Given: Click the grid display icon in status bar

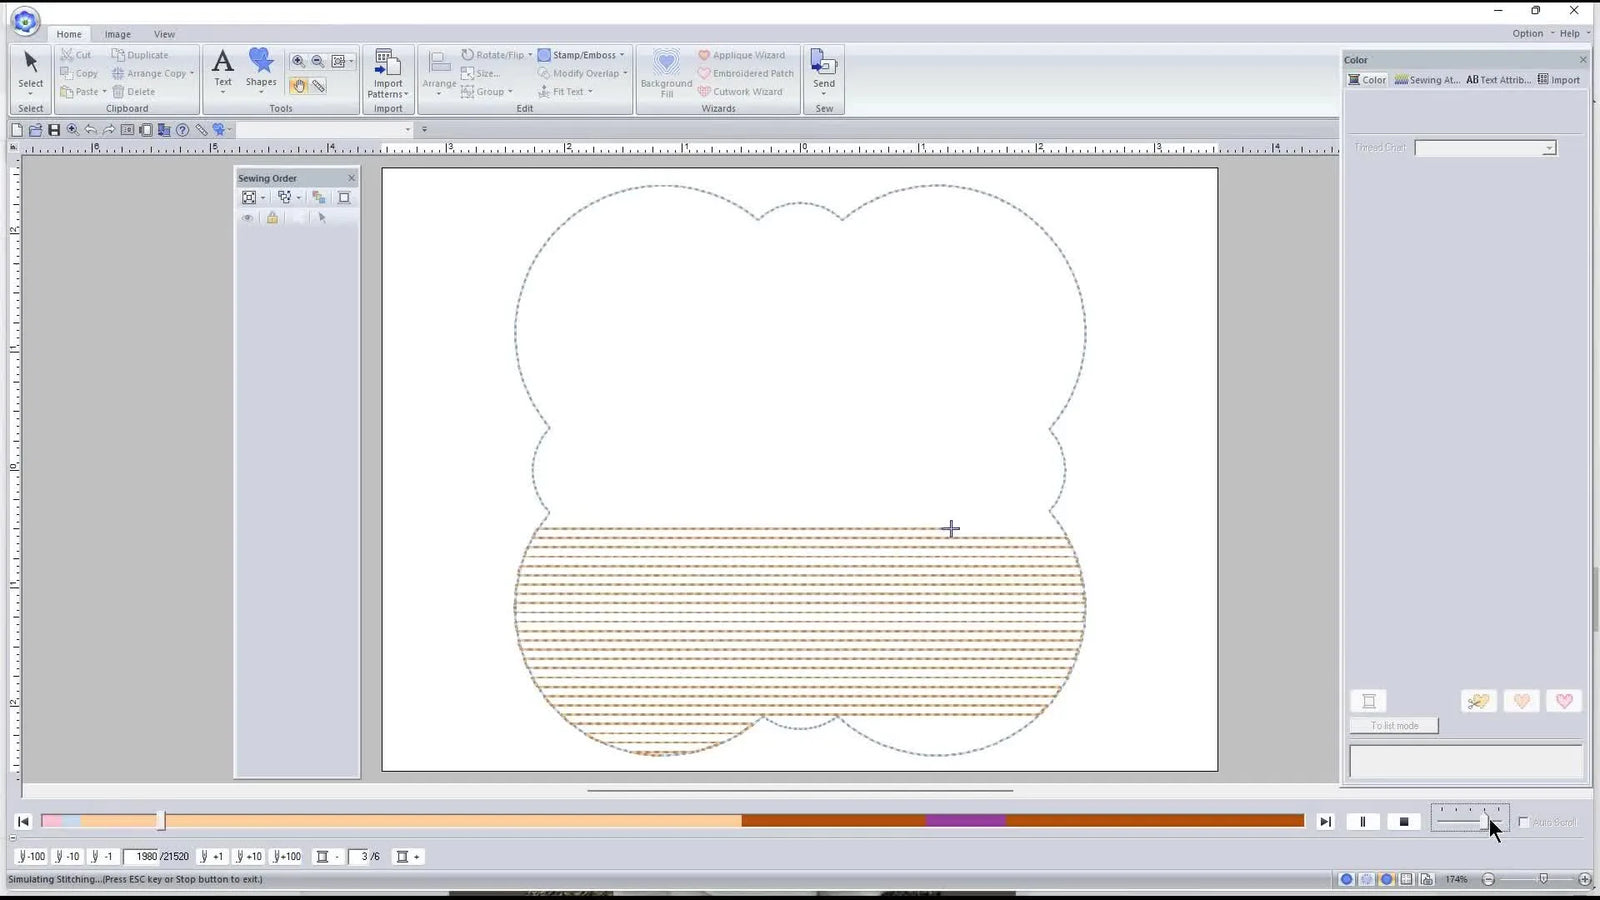Looking at the screenshot, I should (1407, 879).
